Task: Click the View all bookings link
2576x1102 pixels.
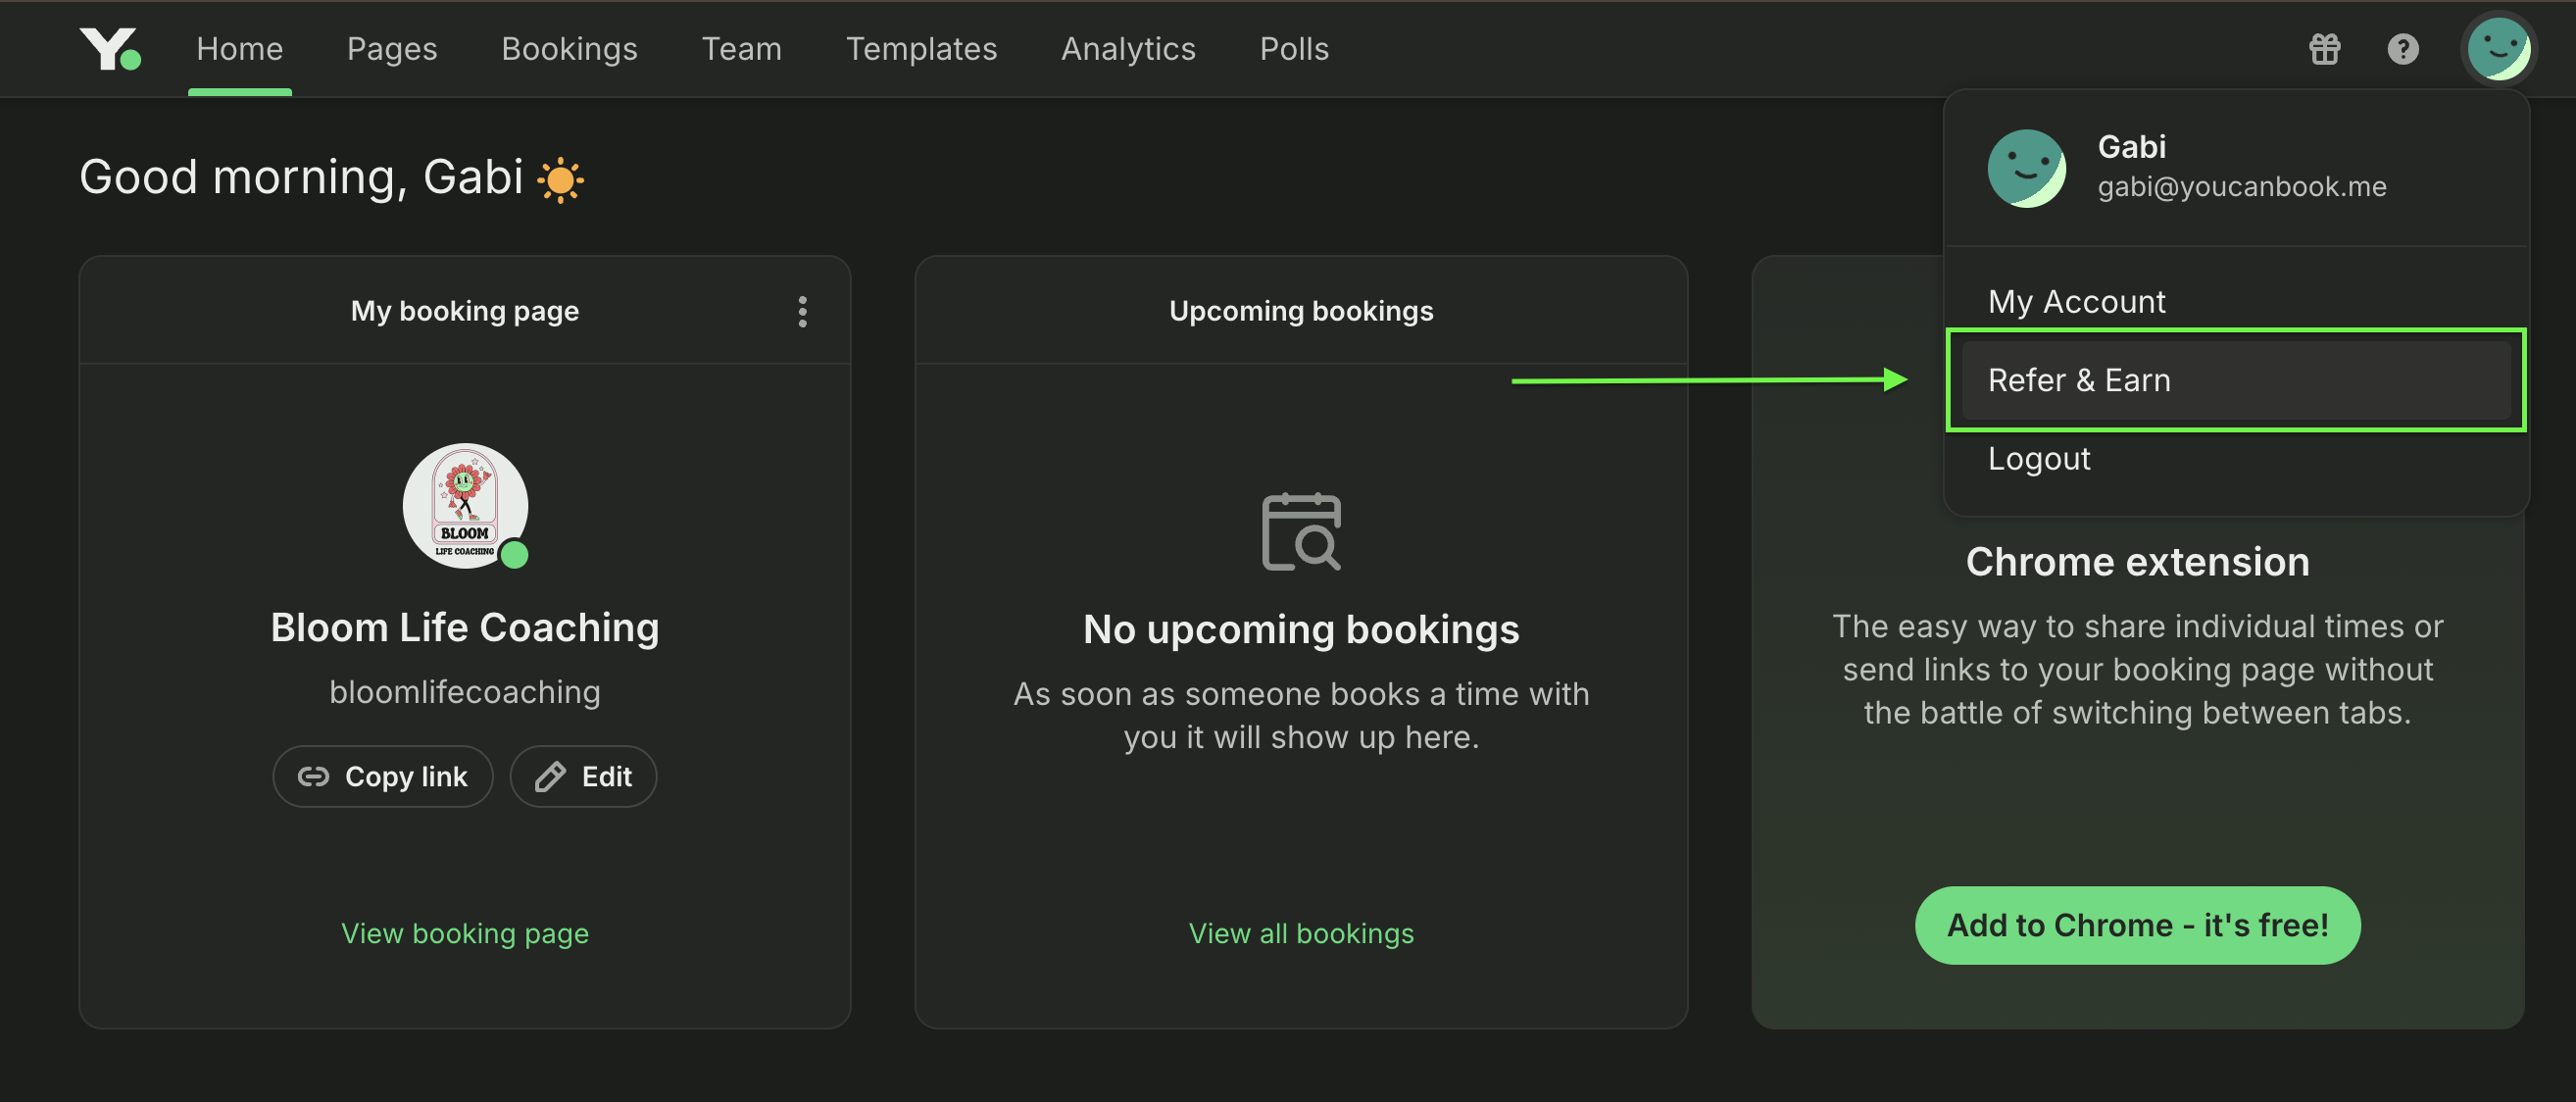Action: [x=1300, y=933]
